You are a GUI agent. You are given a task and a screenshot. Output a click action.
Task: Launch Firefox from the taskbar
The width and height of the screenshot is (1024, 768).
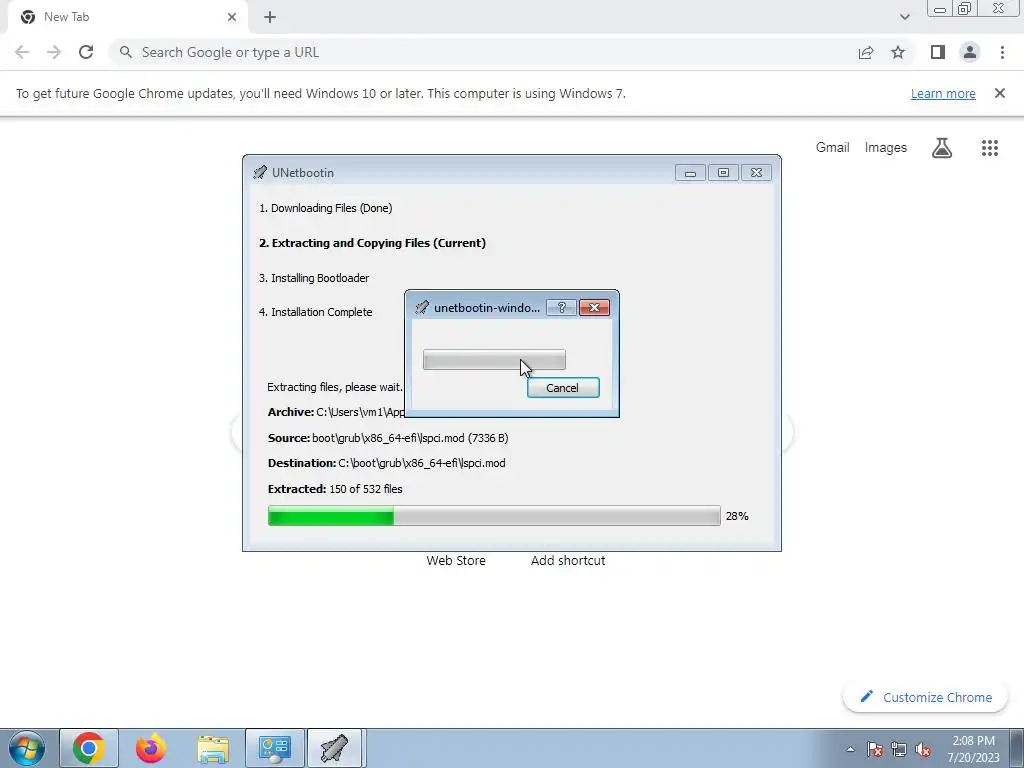pos(151,748)
